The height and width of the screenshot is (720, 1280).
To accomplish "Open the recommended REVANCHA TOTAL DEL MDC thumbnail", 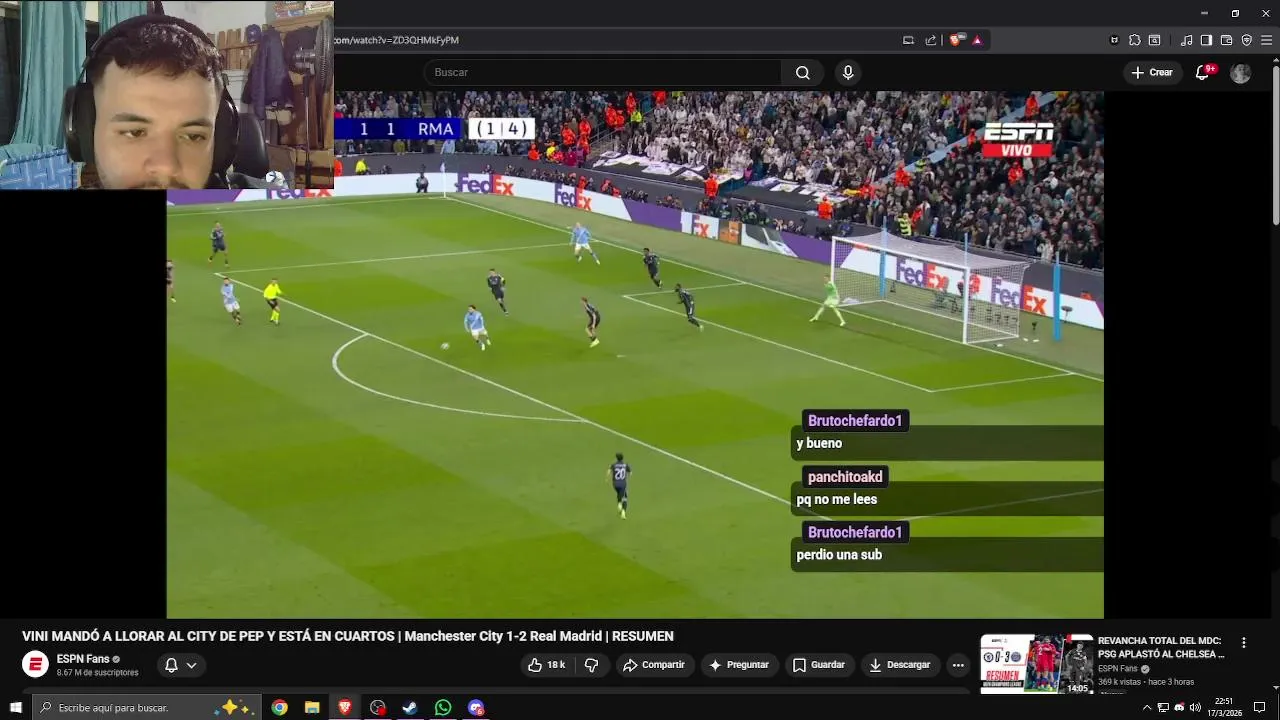I will point(1036,664).
